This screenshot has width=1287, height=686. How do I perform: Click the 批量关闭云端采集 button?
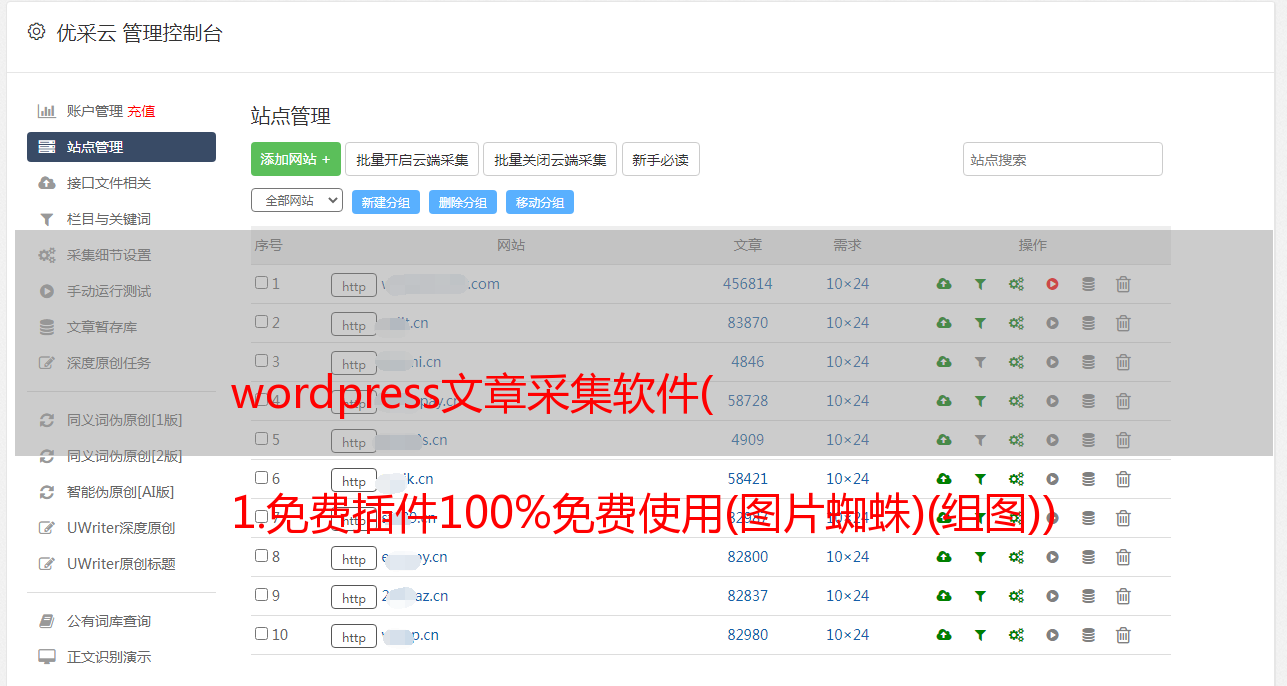click(550, 159)
